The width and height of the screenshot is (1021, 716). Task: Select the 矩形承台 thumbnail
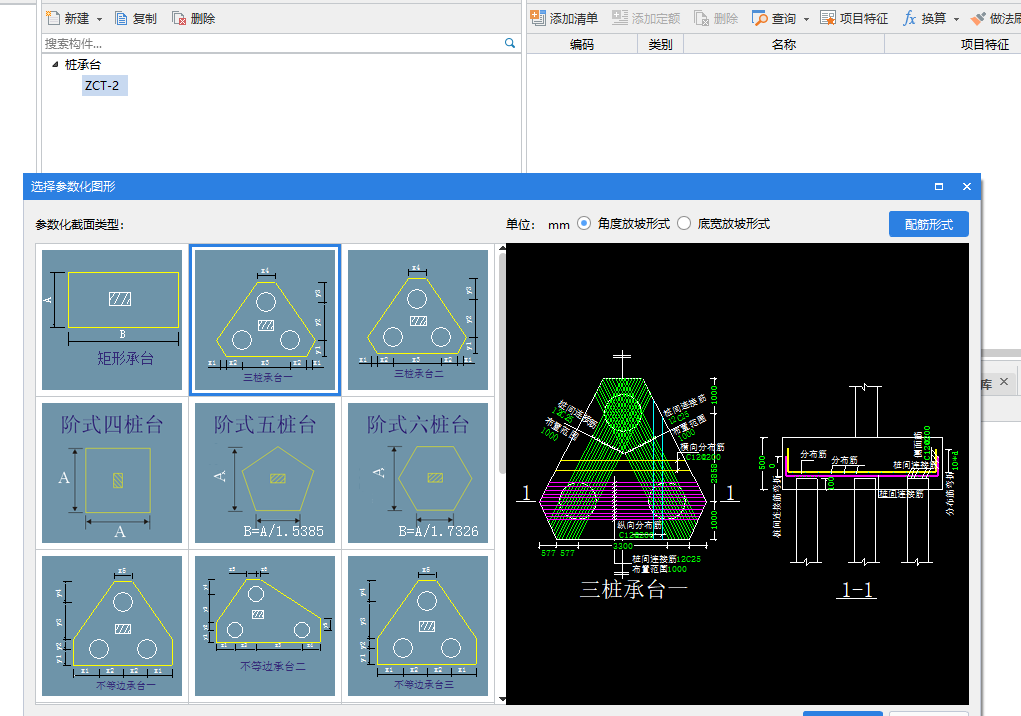112,320
